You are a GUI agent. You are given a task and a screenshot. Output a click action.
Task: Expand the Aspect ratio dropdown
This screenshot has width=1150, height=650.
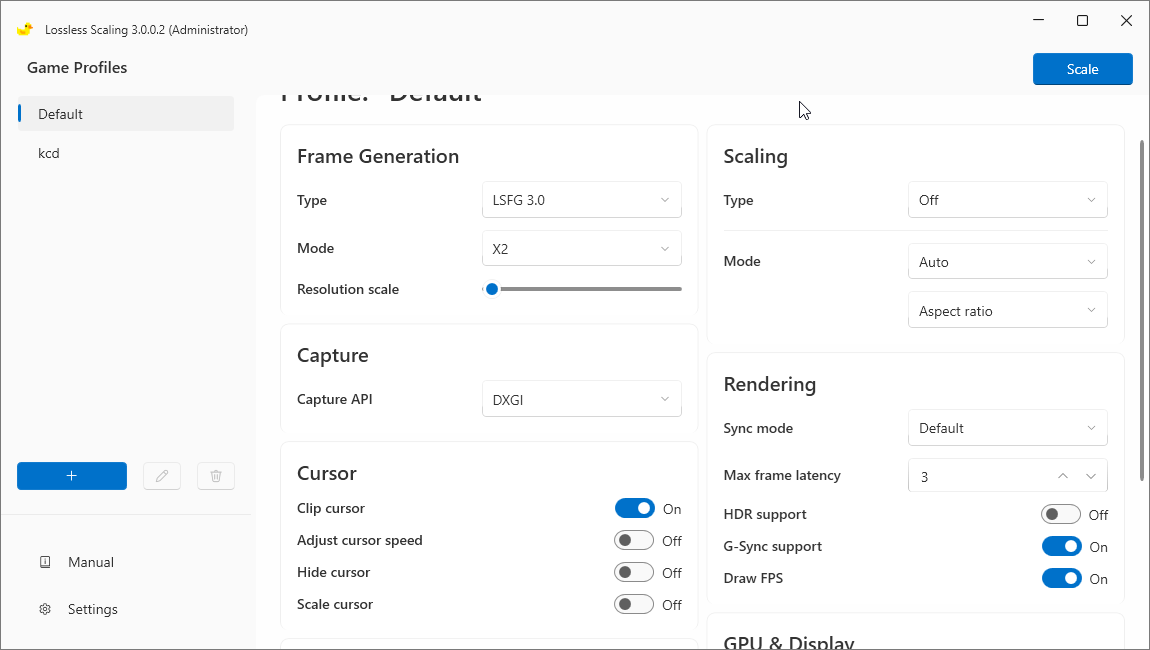click(x=1008, y=310)
